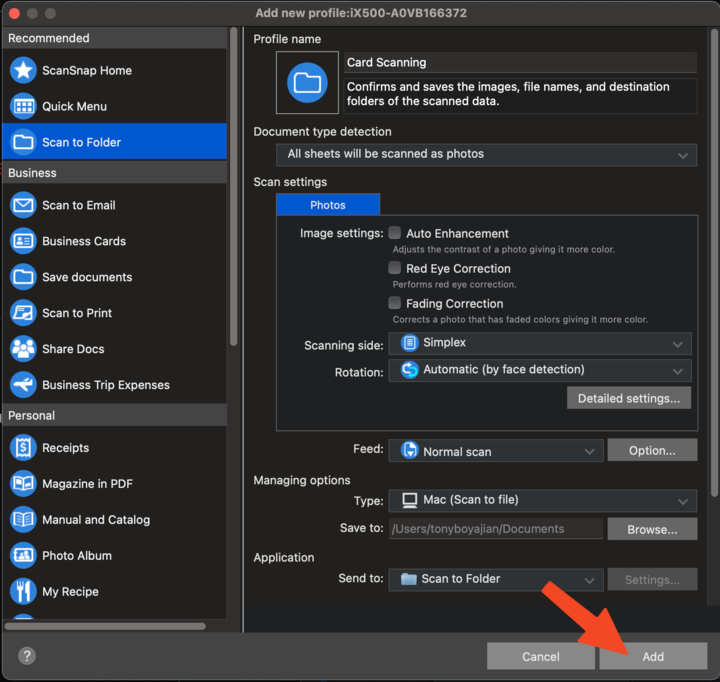Viewport: 720px width, 682px height.
Task: Enable the Fading Correction checkbox
Action: pyautogui.click(x=394, y=303)
